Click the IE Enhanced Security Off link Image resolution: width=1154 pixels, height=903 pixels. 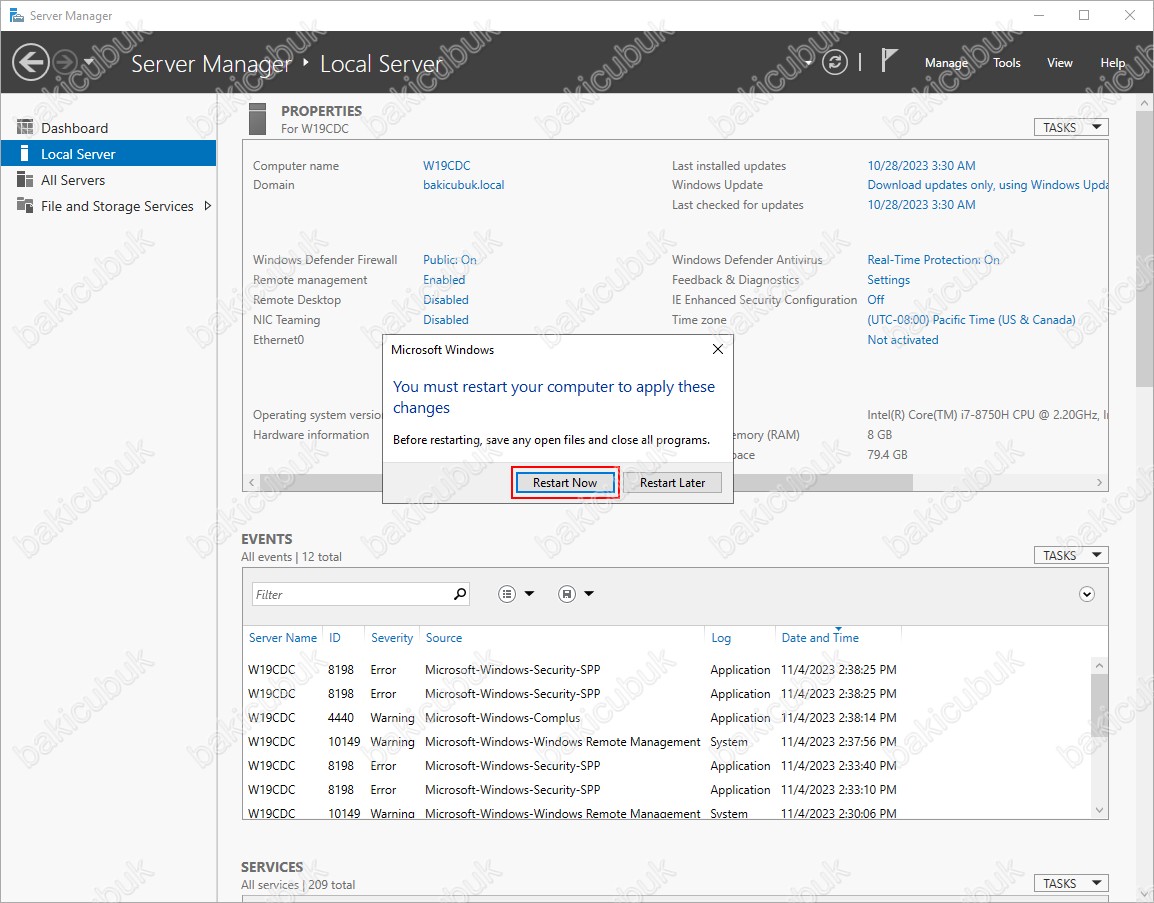(876, 300)
